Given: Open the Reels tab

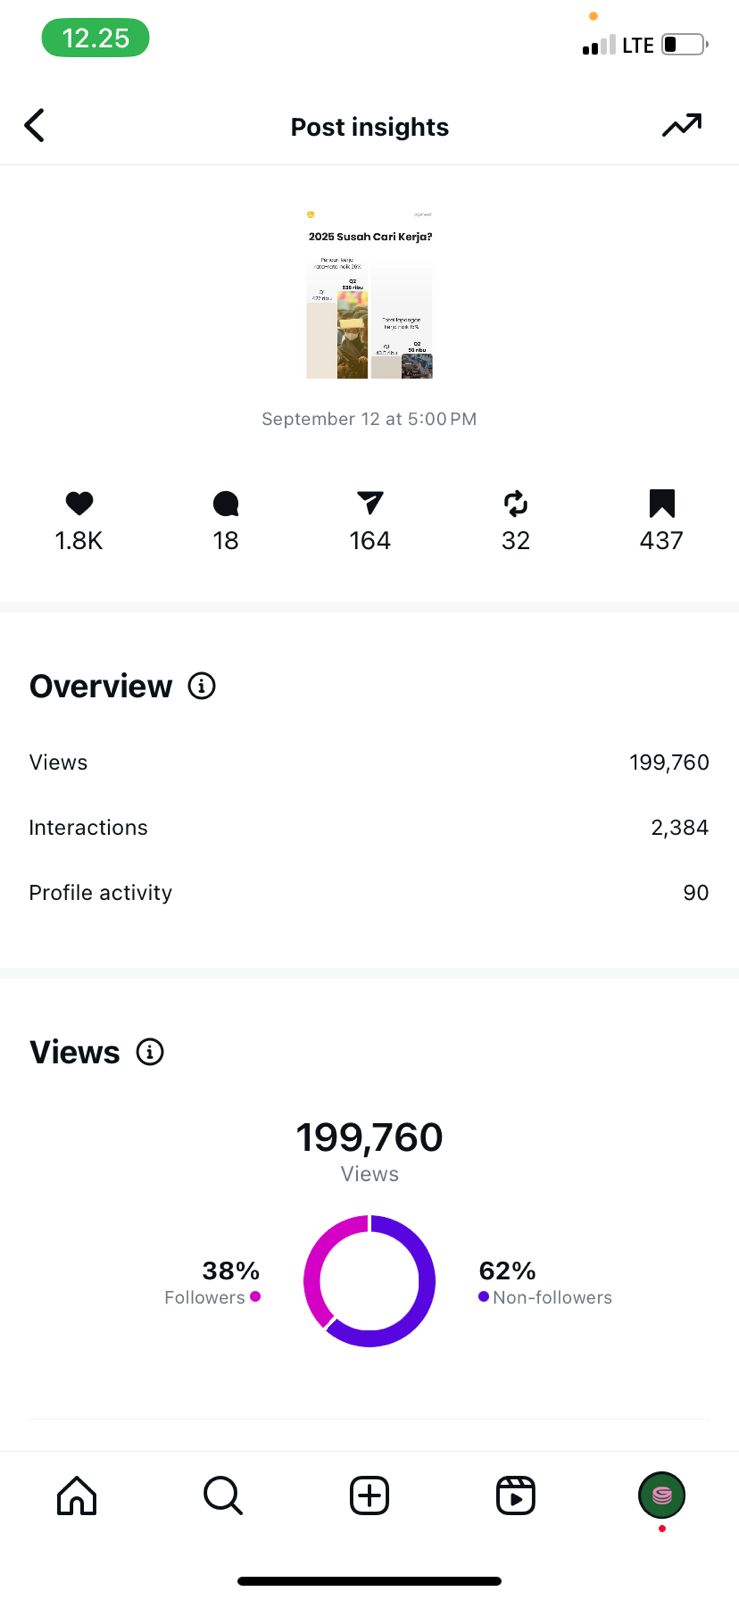Looking at the screenshot, I should tap(515, 1496).
